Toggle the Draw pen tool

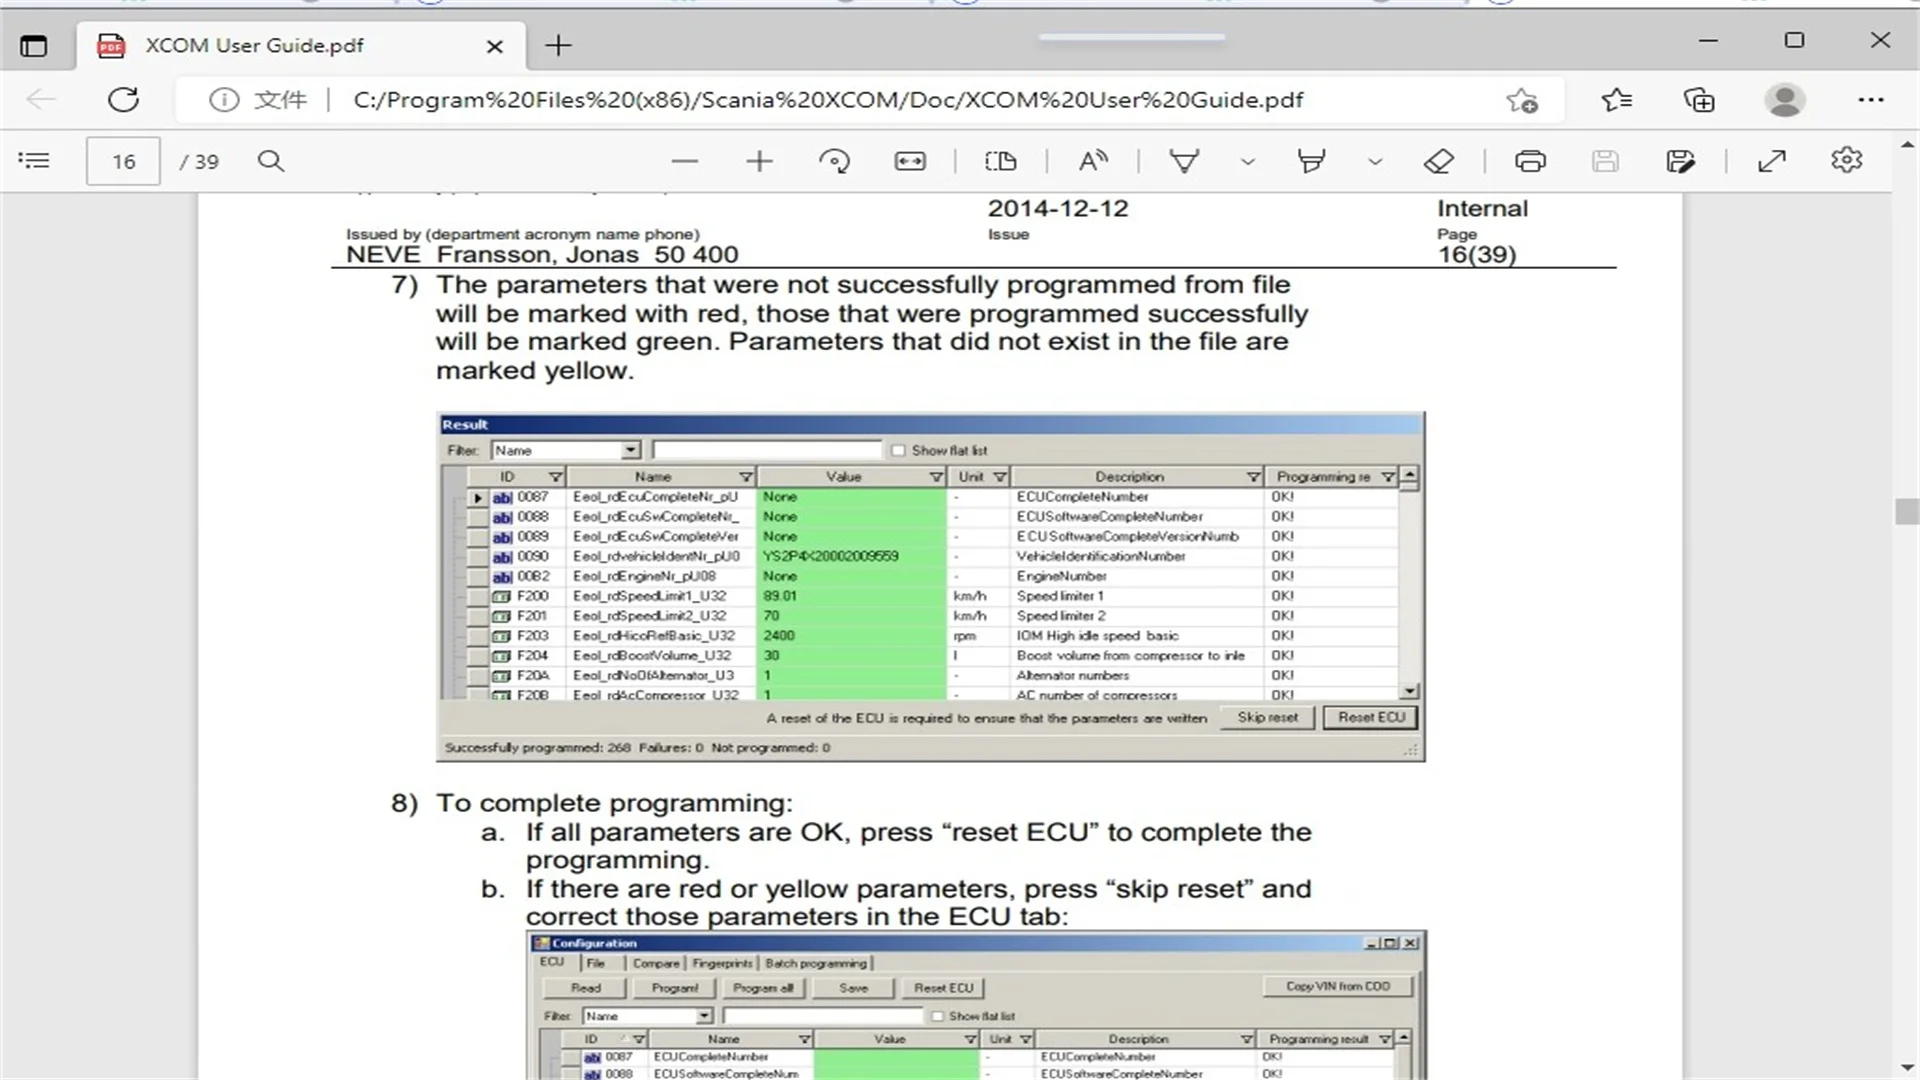pyautogui.click(x=1184, y=161)
